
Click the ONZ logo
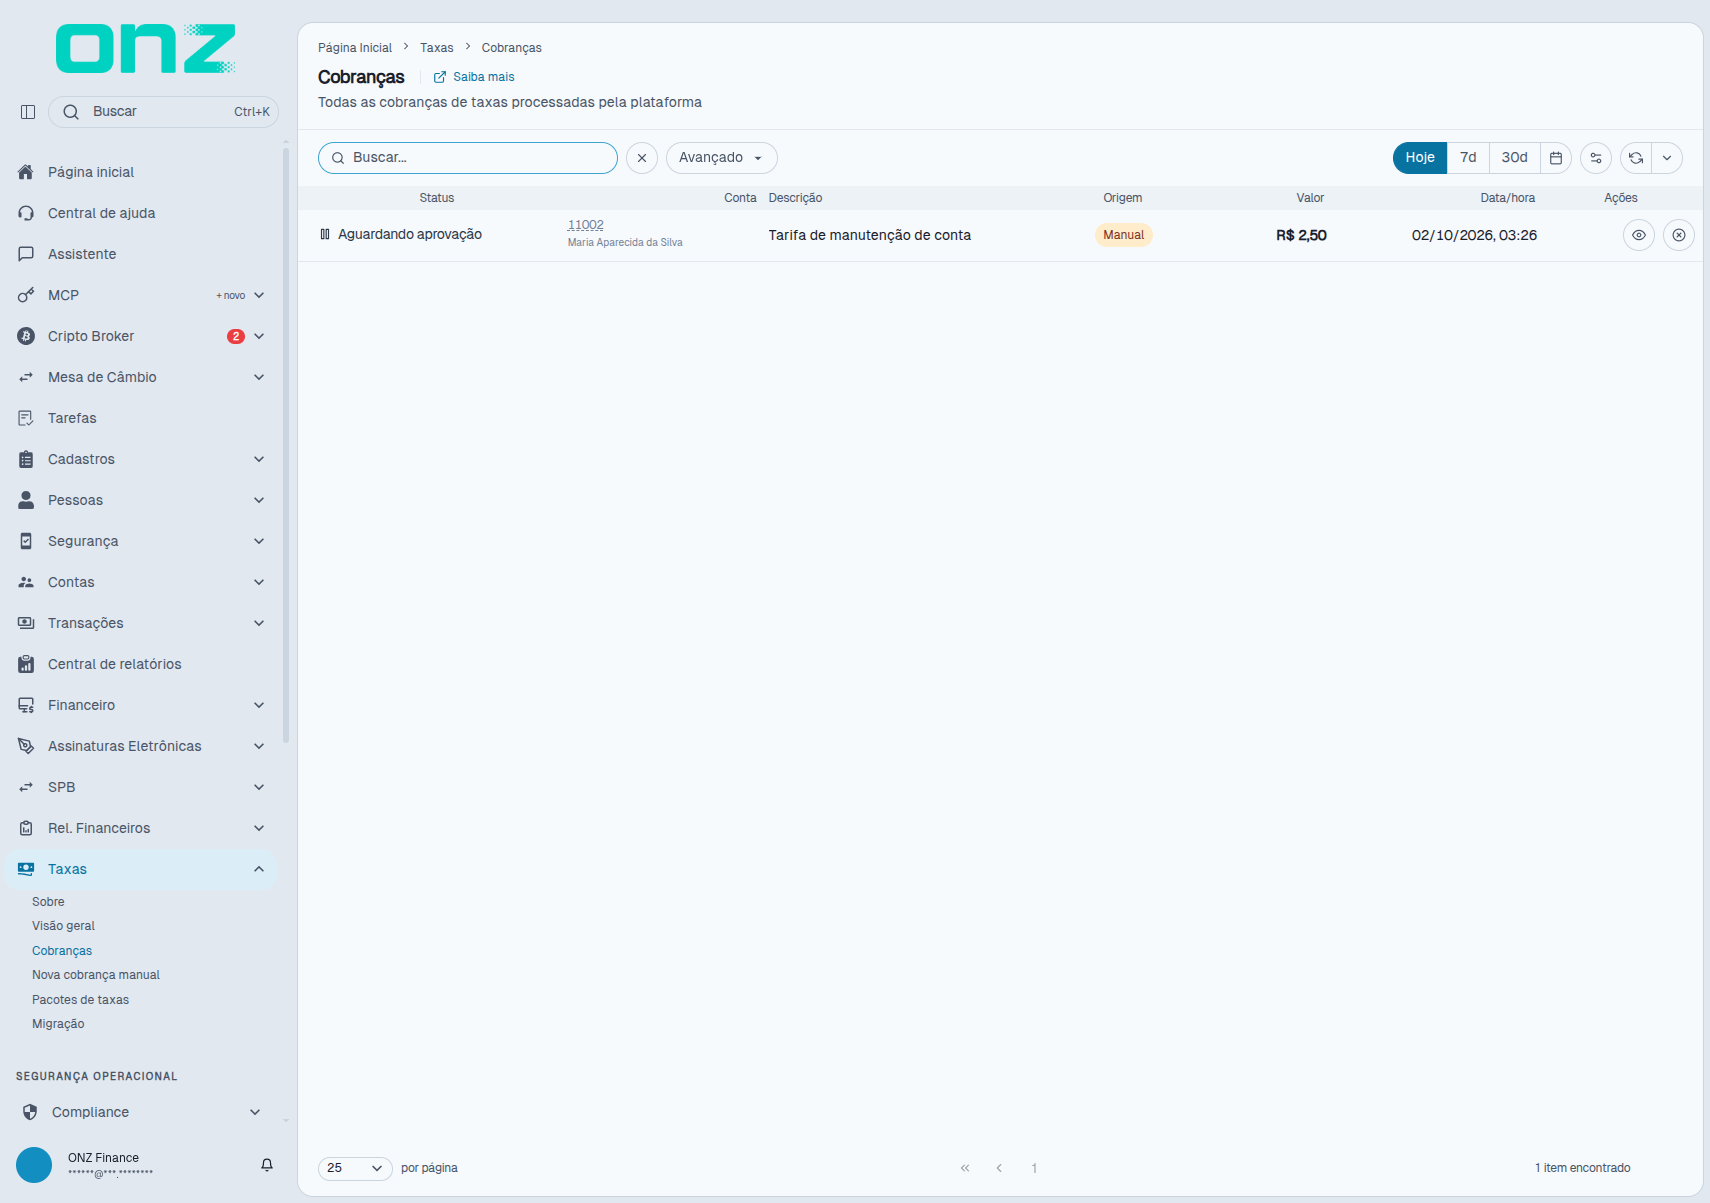pyautogui.click(x=146, y=48)
